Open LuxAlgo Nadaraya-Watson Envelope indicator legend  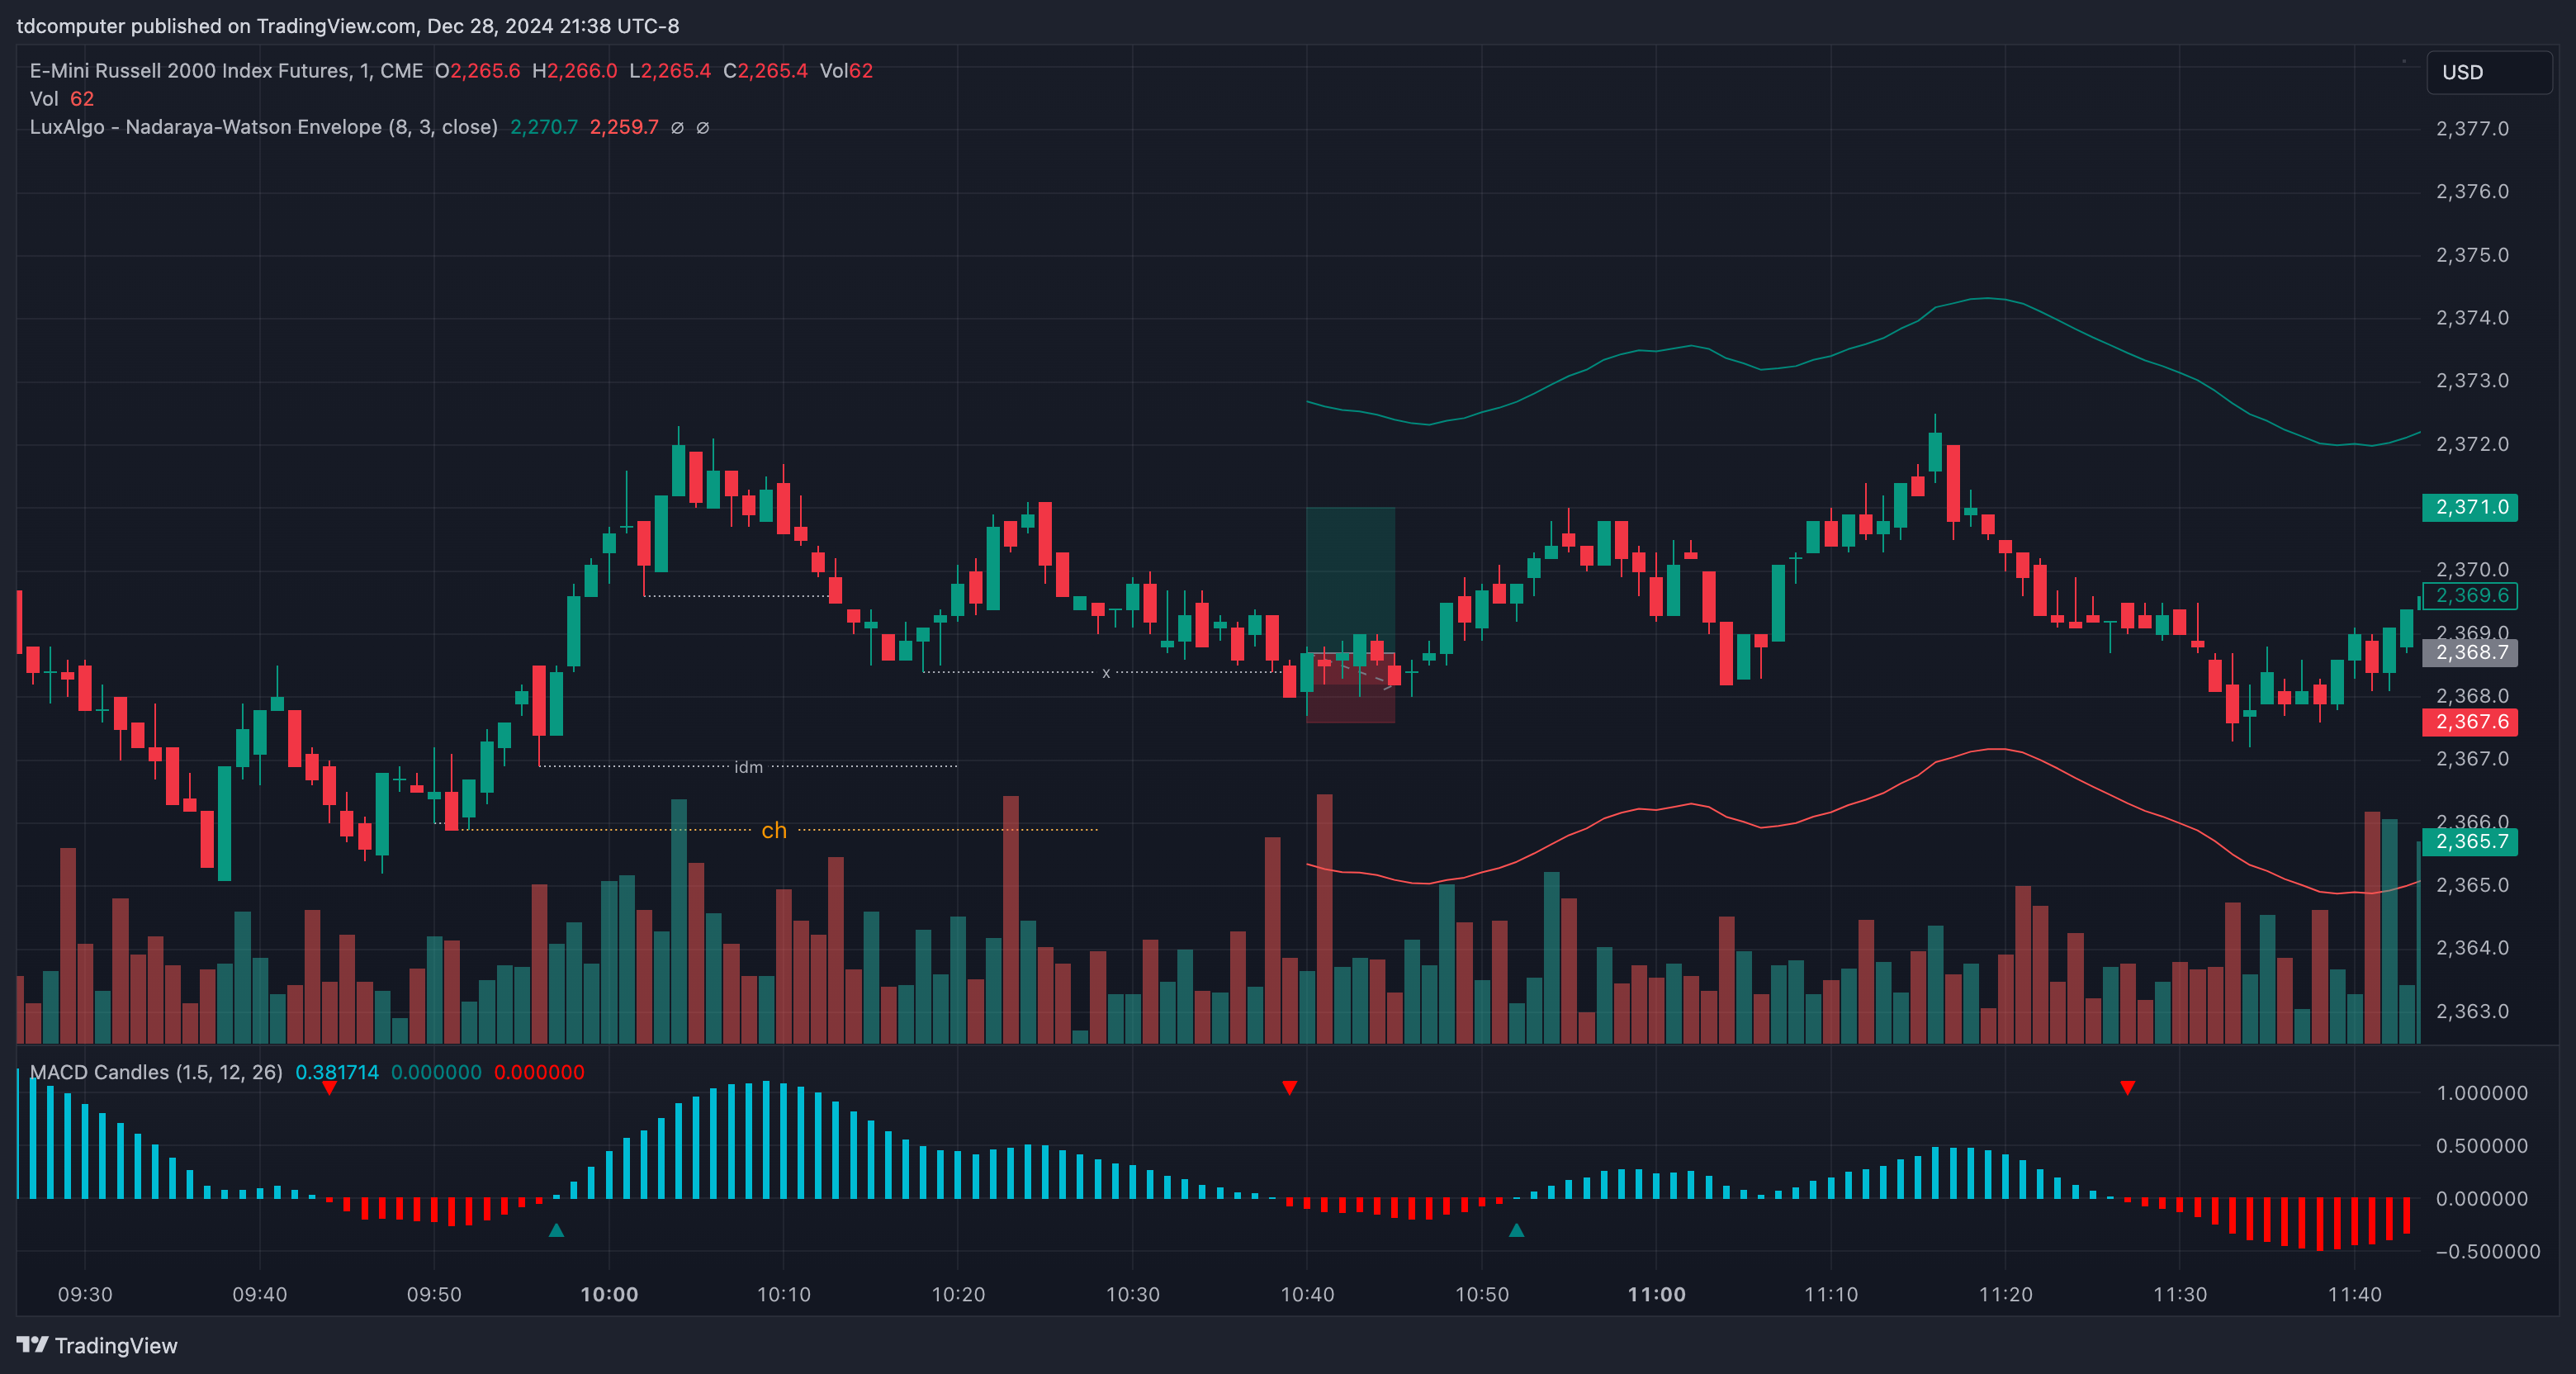click(263, 127)
